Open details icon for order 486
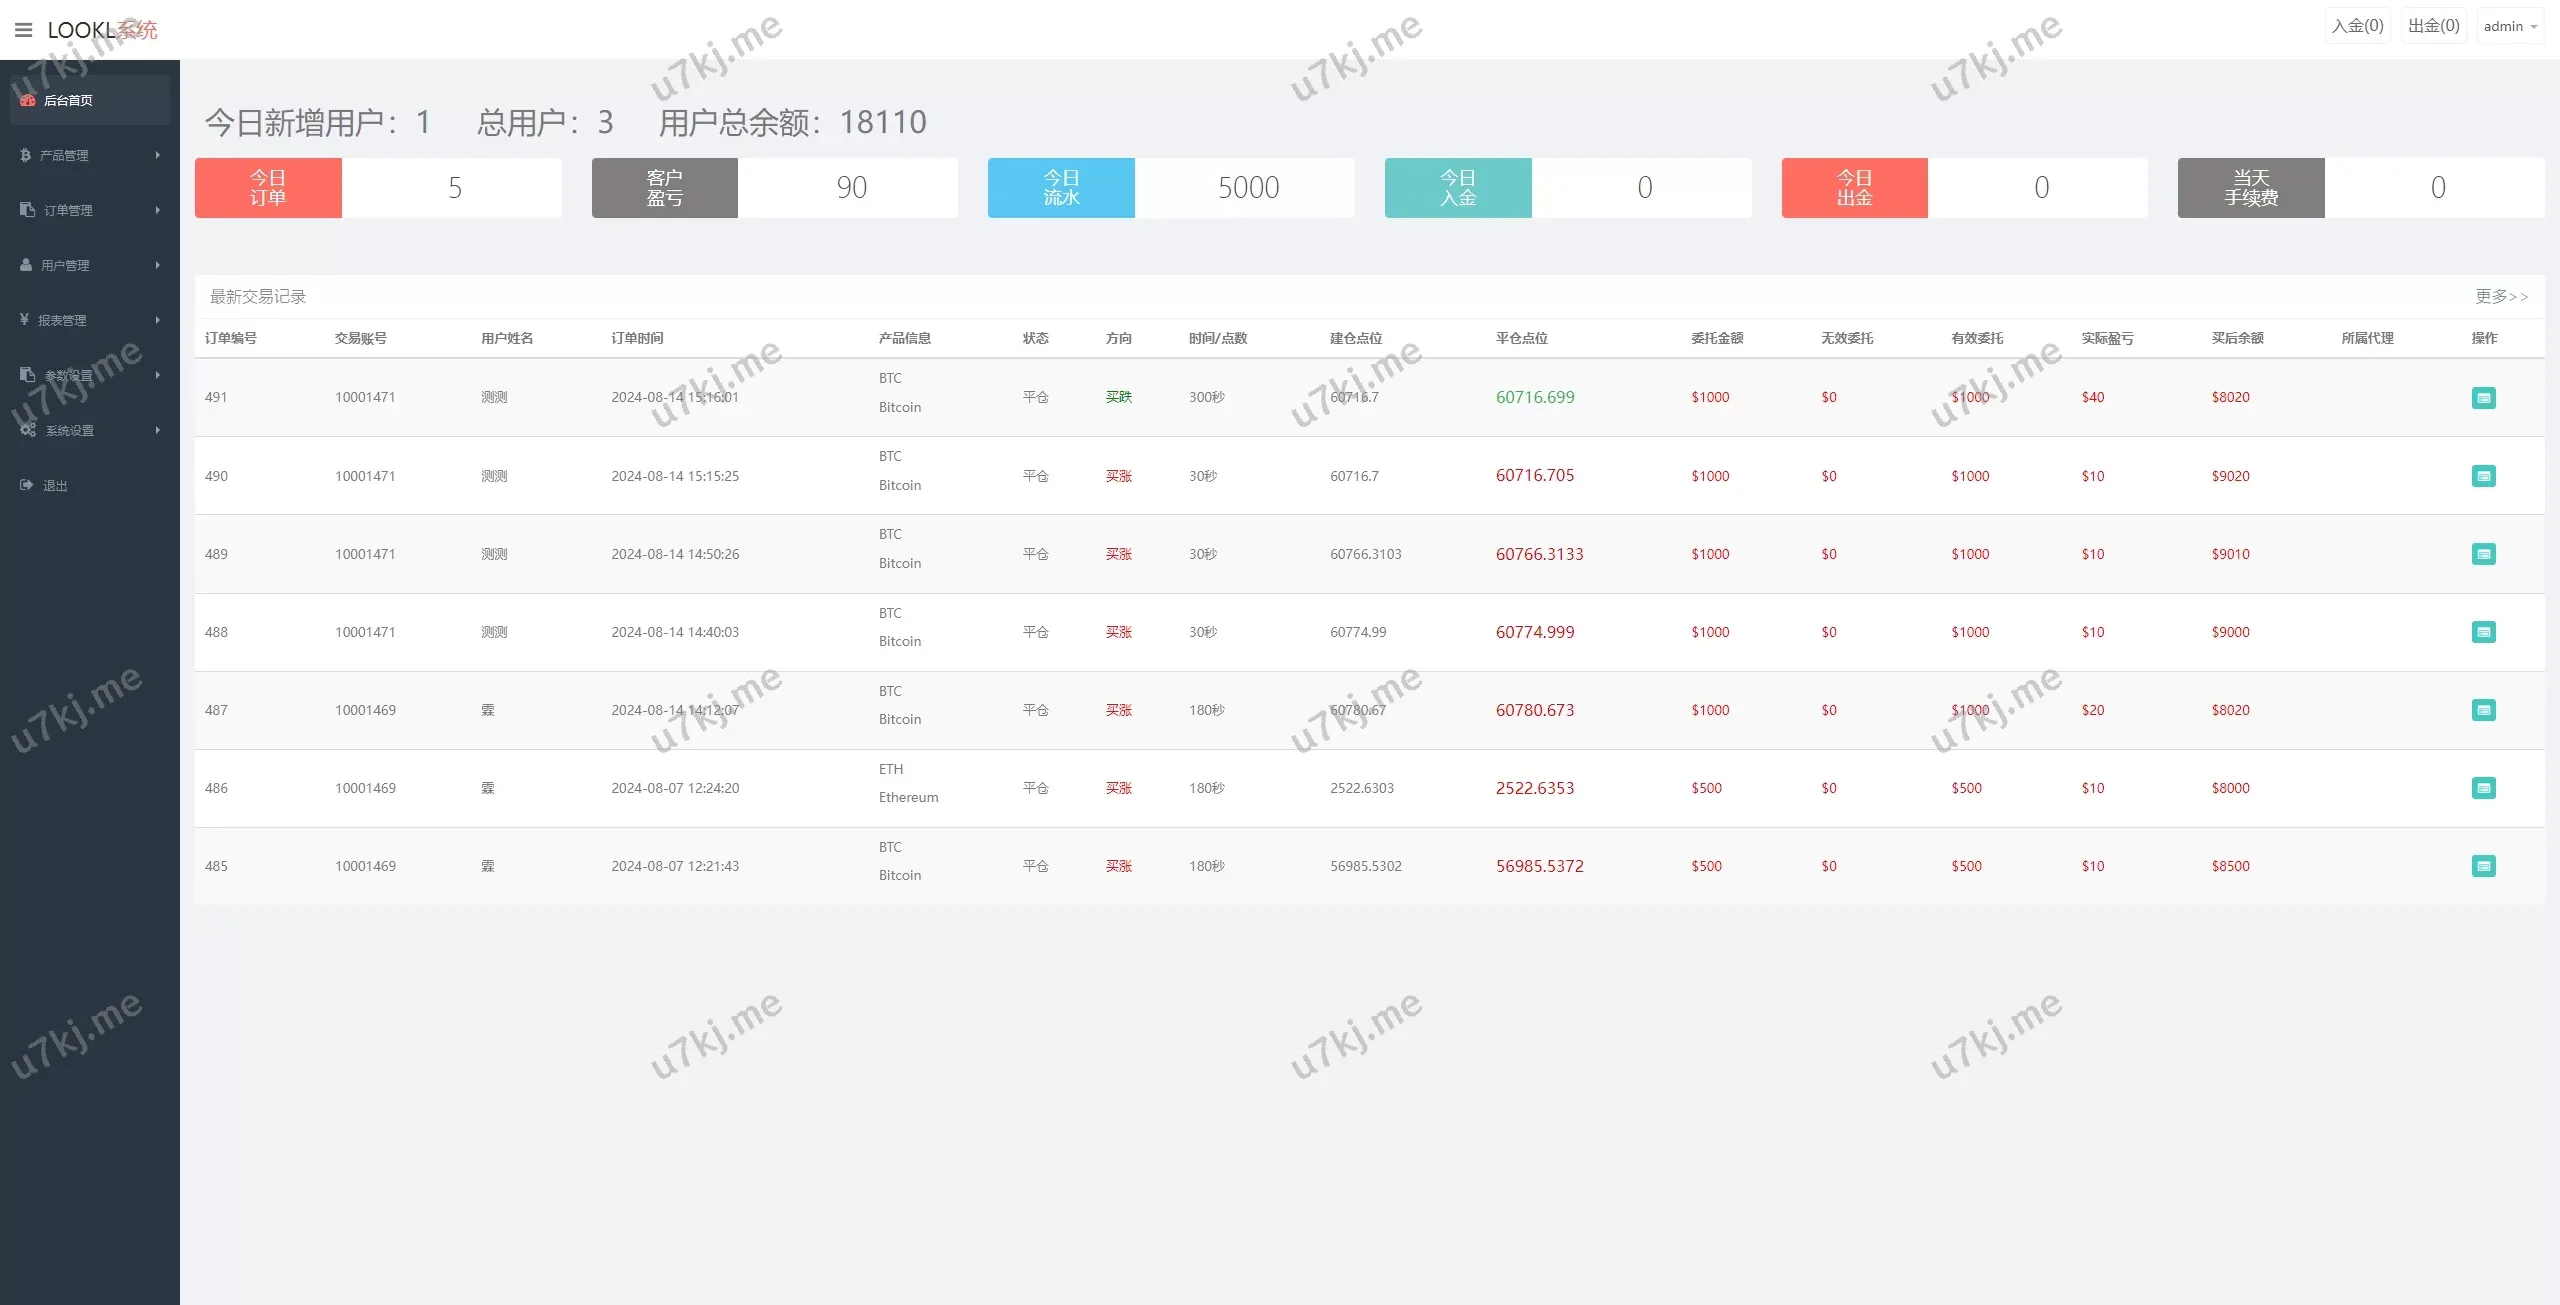Screen dimensions: 2560x1305 (x=2483, y=788)
